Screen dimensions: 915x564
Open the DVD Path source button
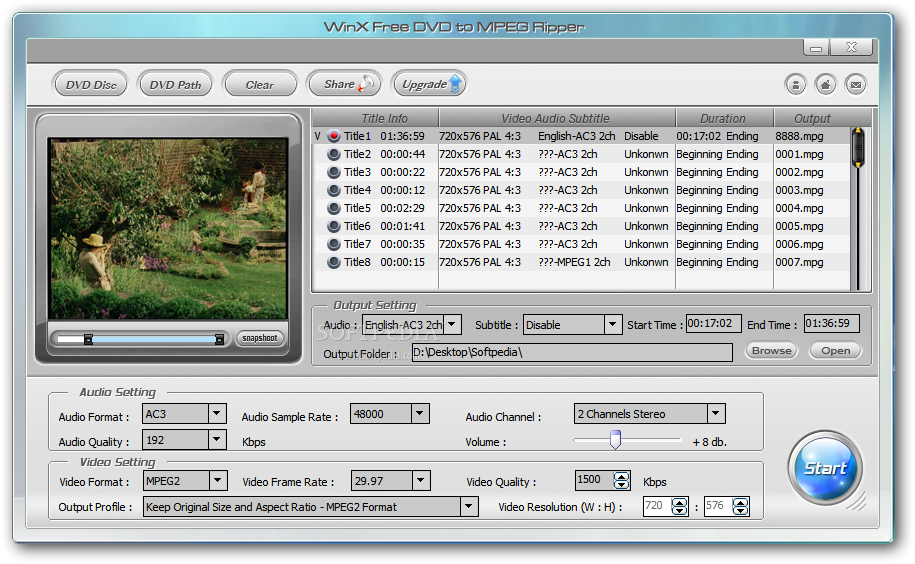[175, 85]
